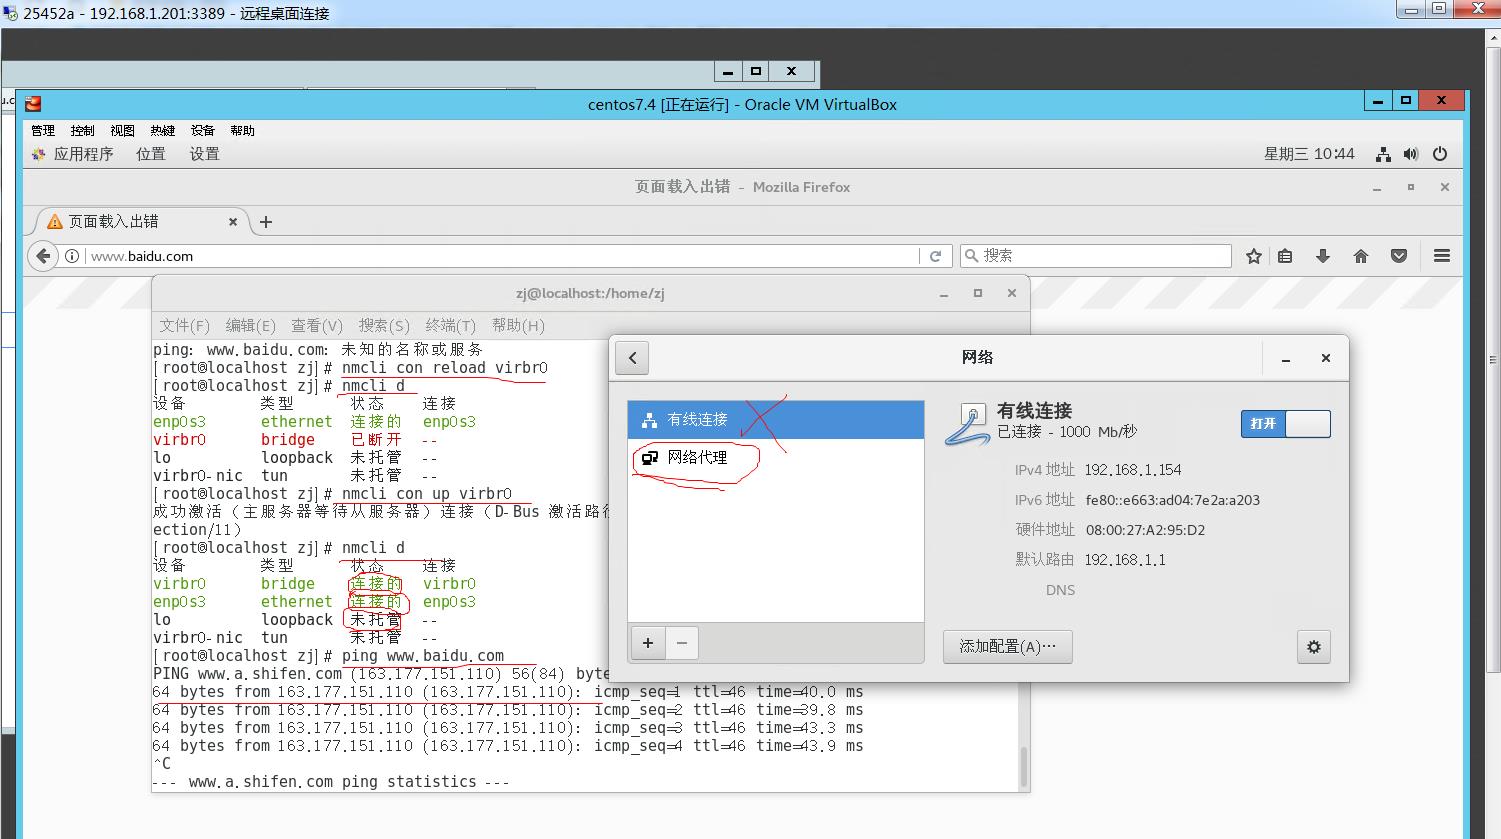Open Firefox hamburger menu
Image resolution: width=1501 pixels, height=839 pixels.
click(x=1441, y=256)
